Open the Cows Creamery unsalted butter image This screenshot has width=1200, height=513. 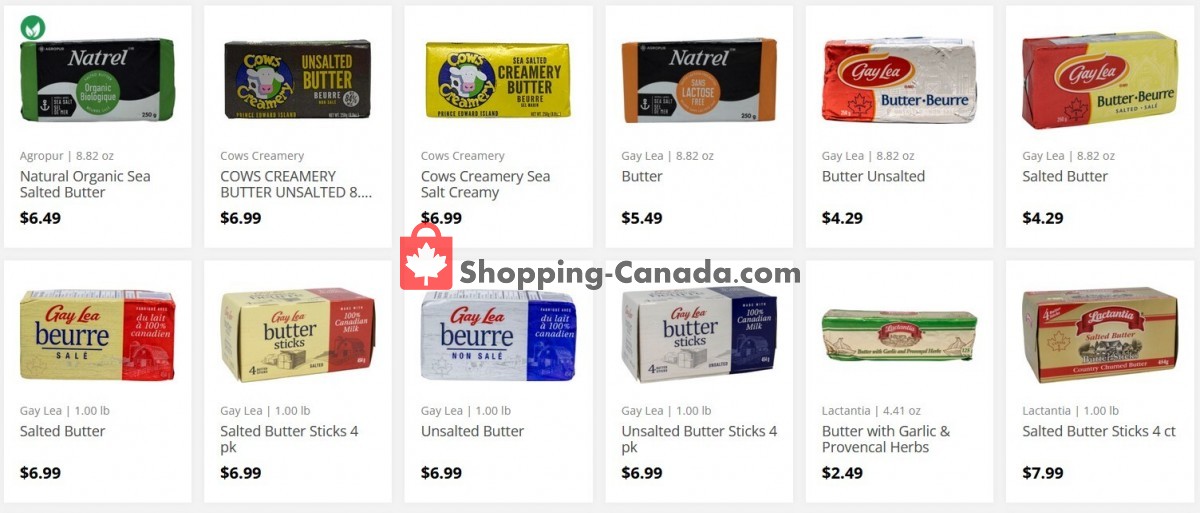tap(297, 80)
